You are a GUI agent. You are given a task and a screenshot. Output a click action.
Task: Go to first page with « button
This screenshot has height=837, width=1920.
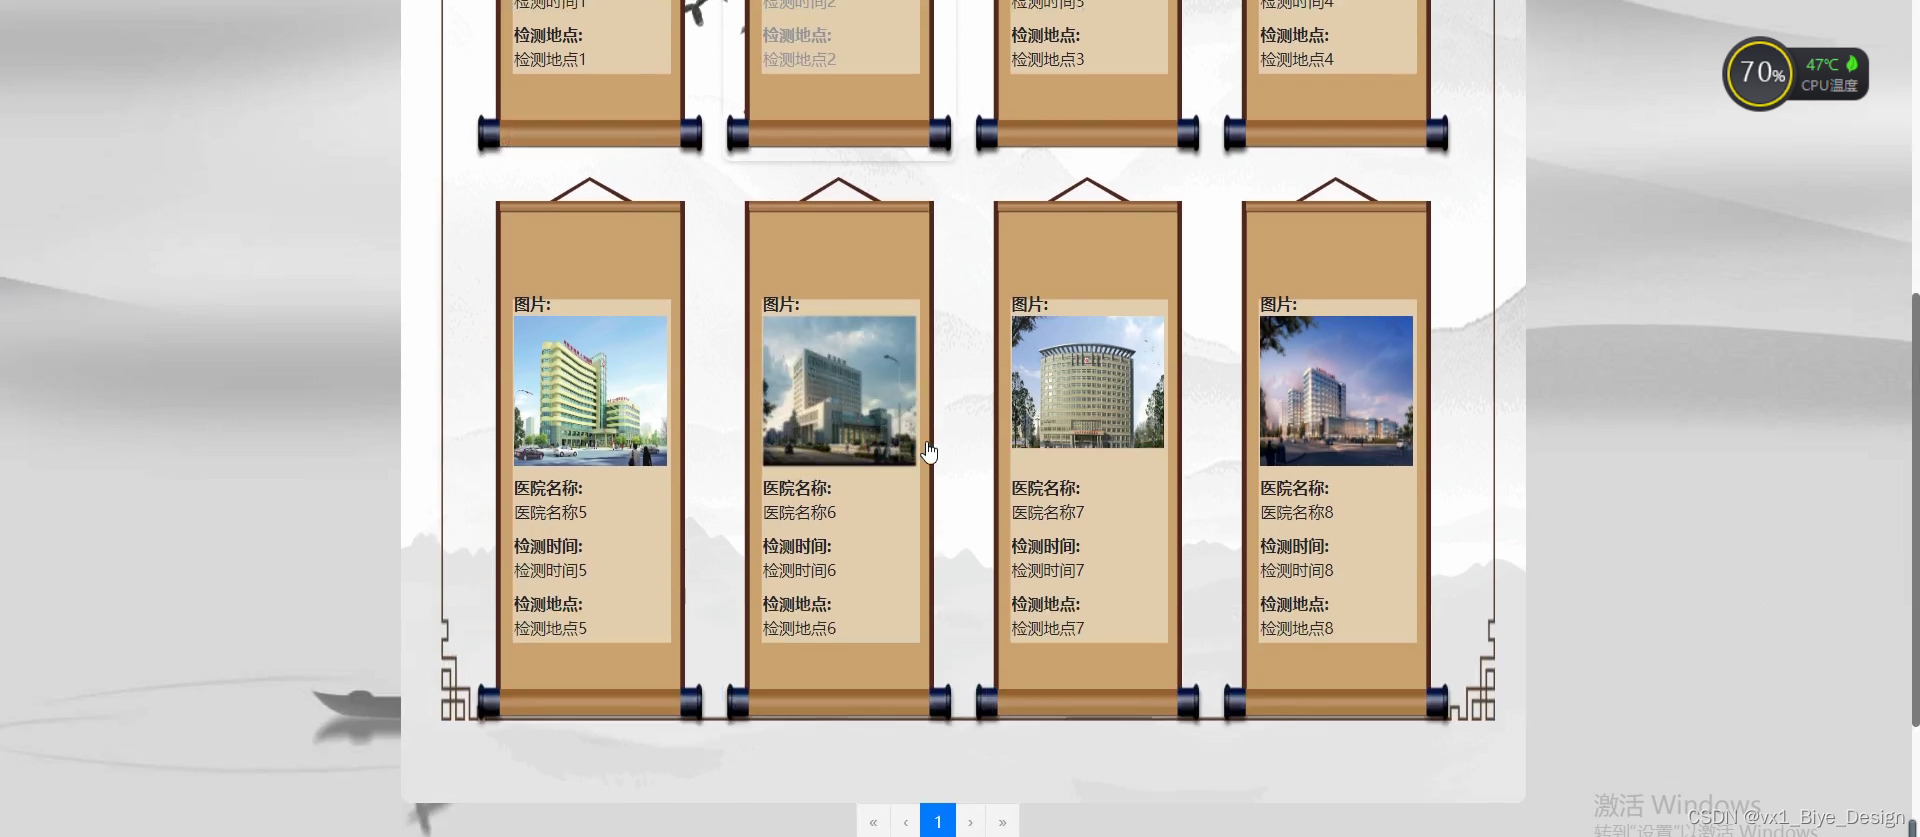pos(873,822)
